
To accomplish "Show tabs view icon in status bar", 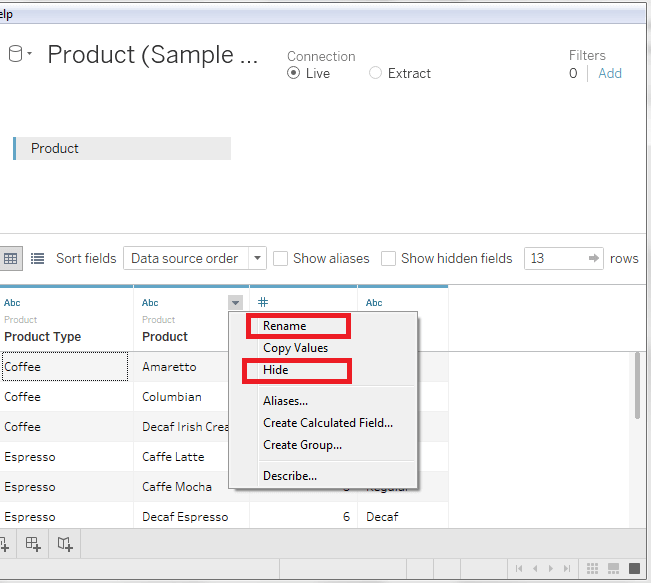I will click(634, 568).
